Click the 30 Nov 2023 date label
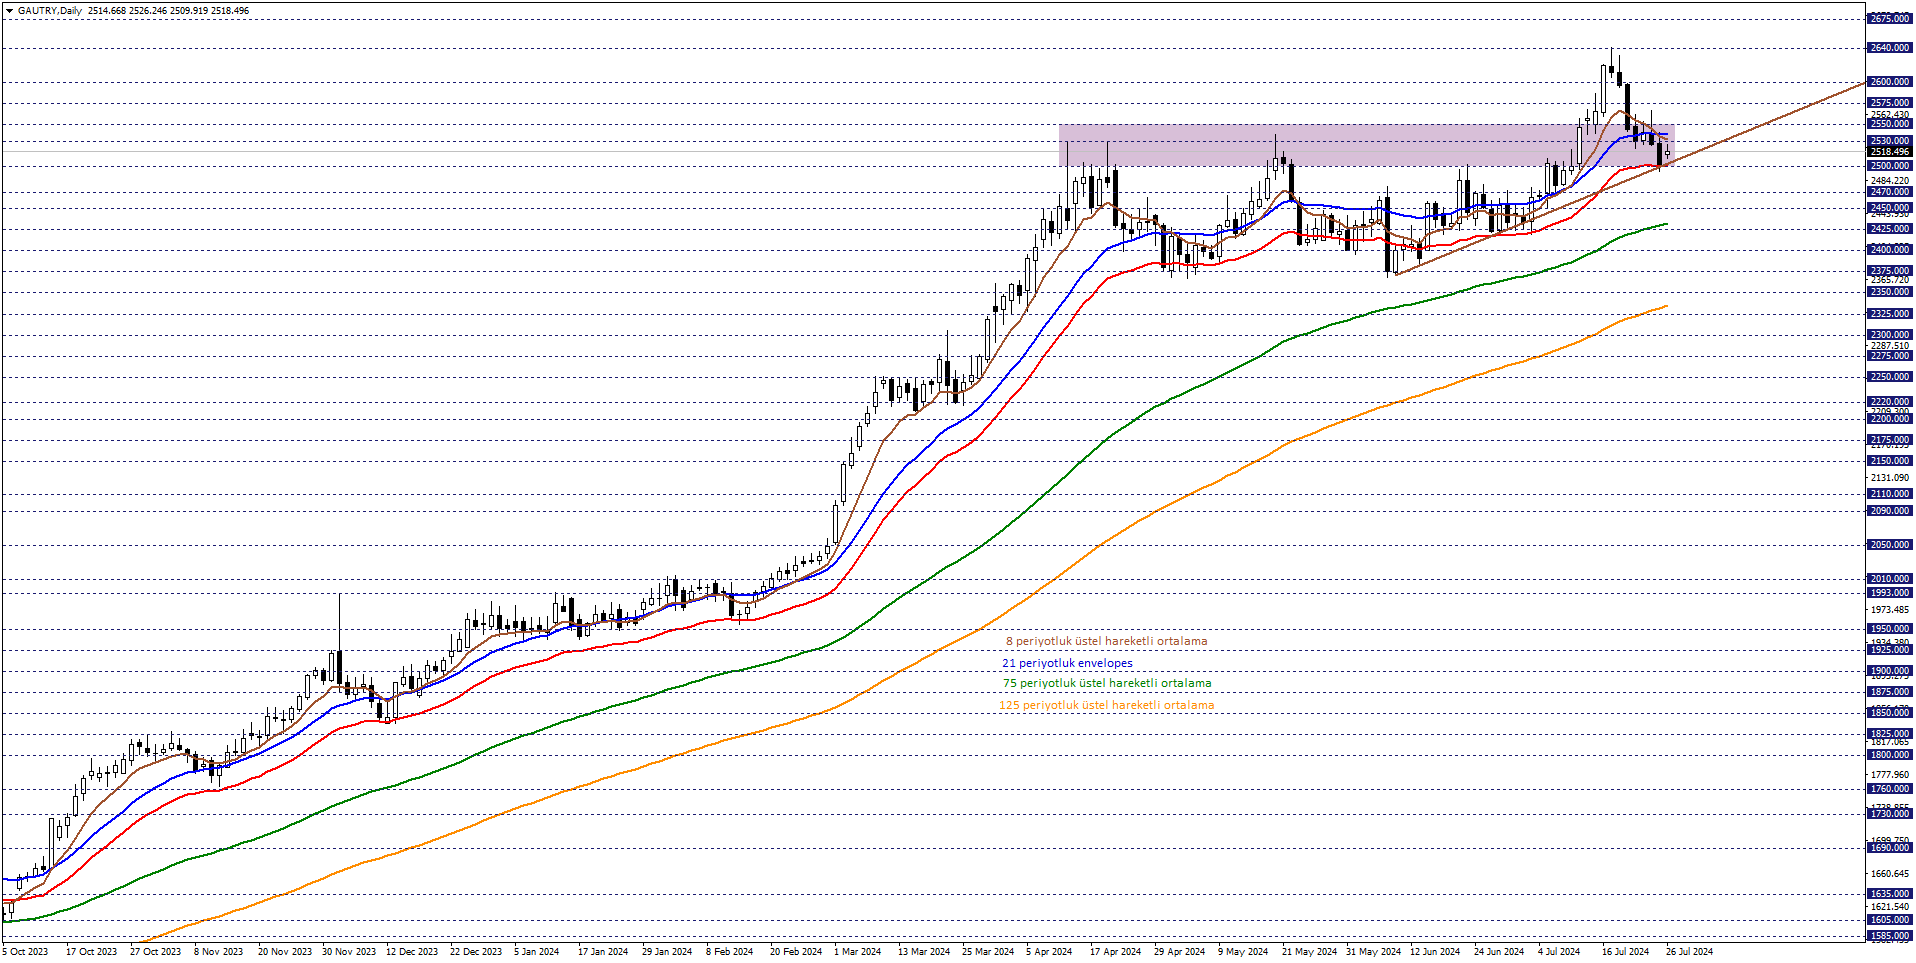Viewport: 1916px width, 963px height. 349,951
